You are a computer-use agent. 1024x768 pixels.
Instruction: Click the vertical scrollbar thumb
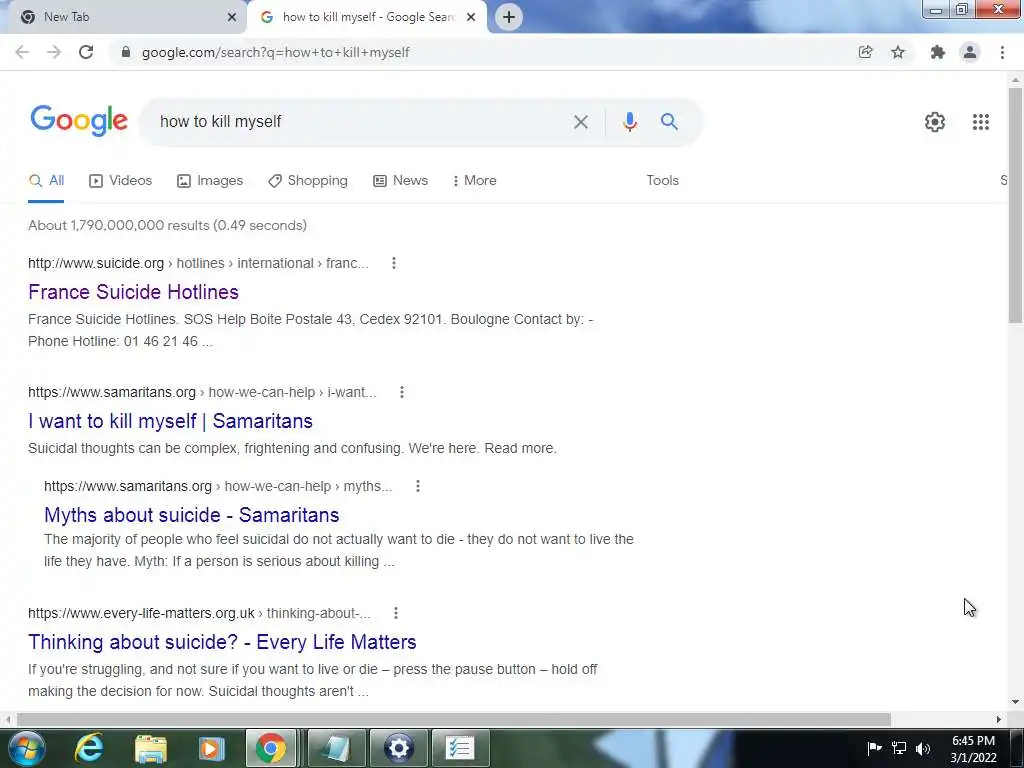click(1015, 205)
